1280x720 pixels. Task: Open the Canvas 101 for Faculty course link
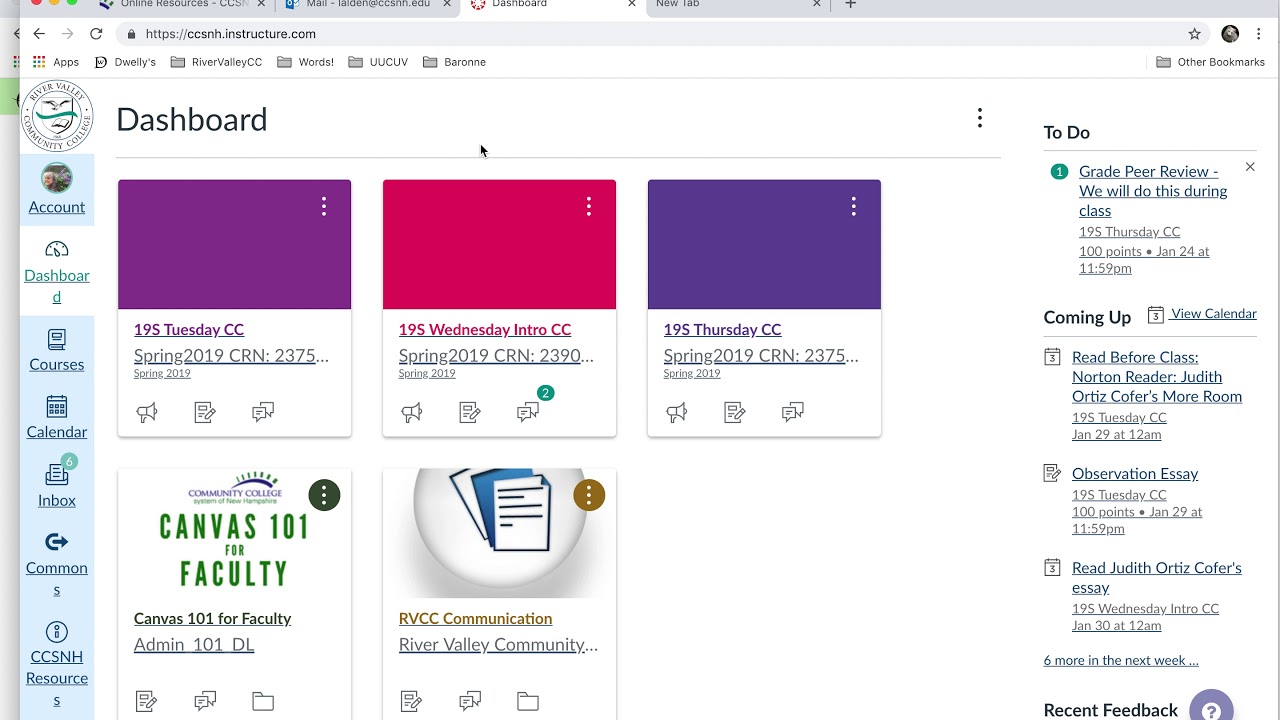click(212, 618)
